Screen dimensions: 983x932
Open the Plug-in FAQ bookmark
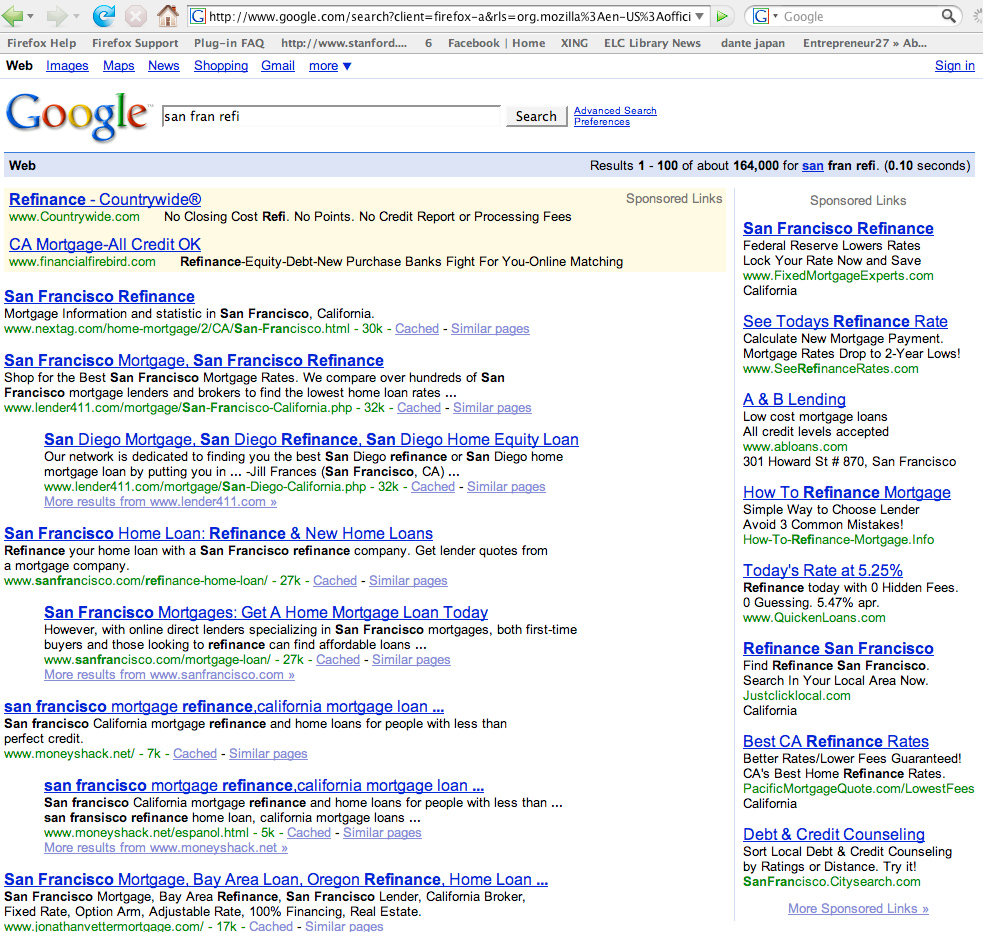coord(229,43)
